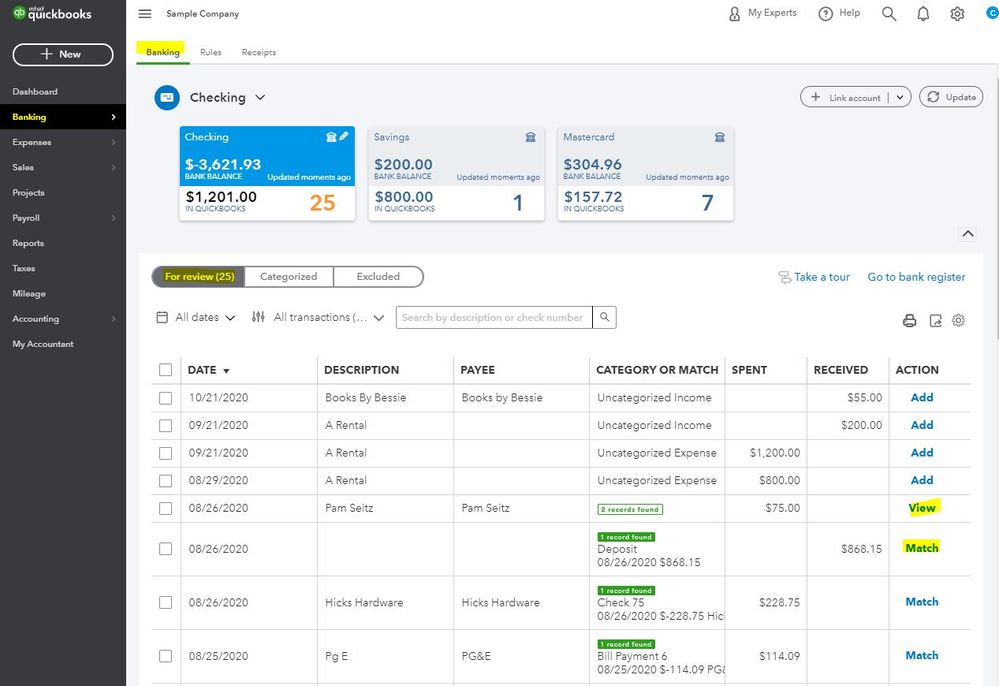
Task: Click the pencil edit icon on Checking card
Action: (x=344, y=136)
